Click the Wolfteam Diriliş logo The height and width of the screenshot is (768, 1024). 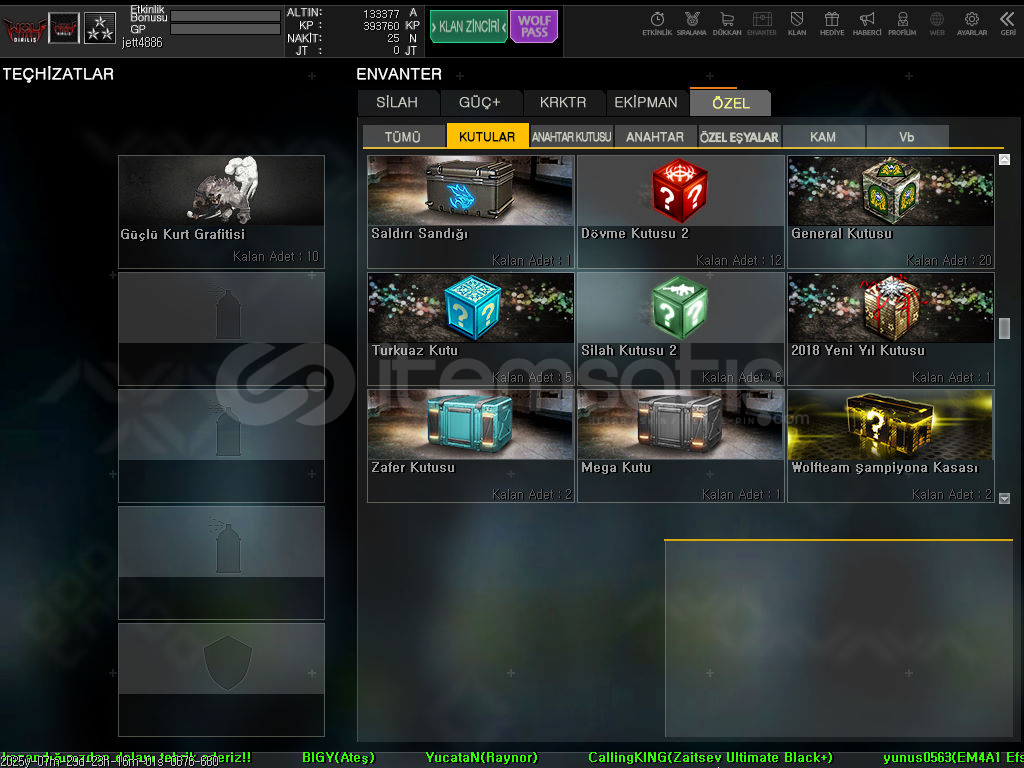pos(24,29)
